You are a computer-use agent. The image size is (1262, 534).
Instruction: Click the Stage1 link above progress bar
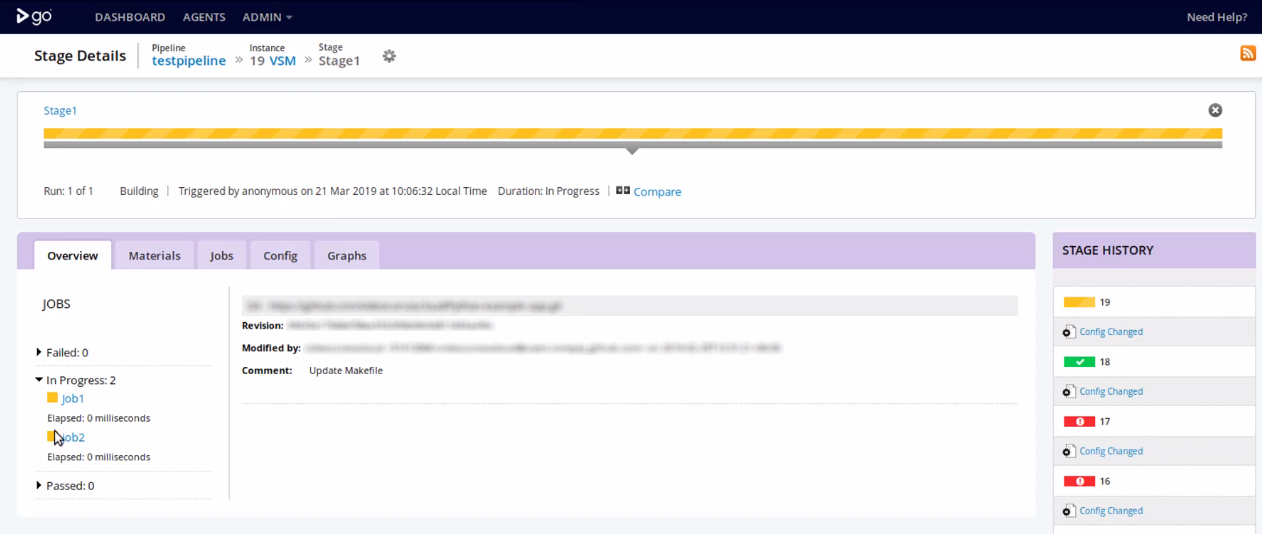pyautogui.click(x=60, y=111)
